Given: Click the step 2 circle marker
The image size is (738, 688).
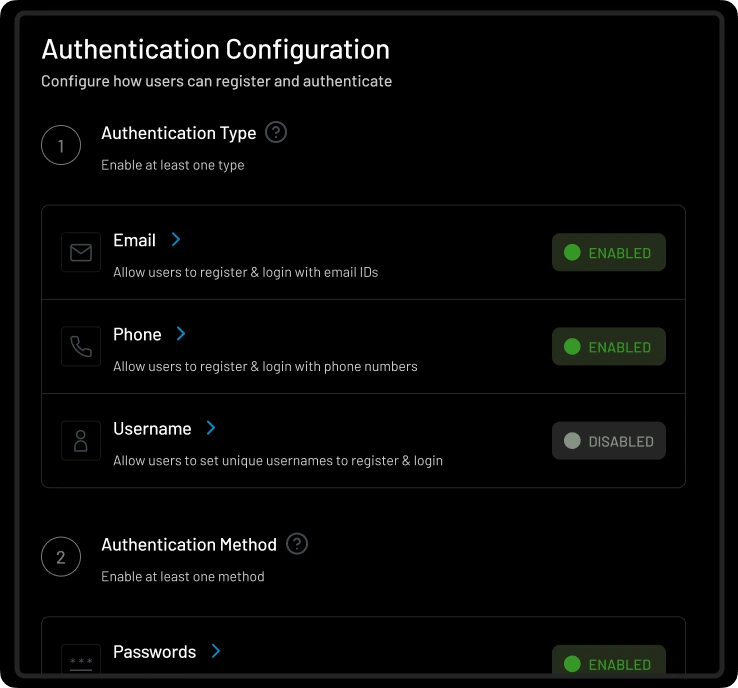Looking at the screenshot, I should coord(61,558).
